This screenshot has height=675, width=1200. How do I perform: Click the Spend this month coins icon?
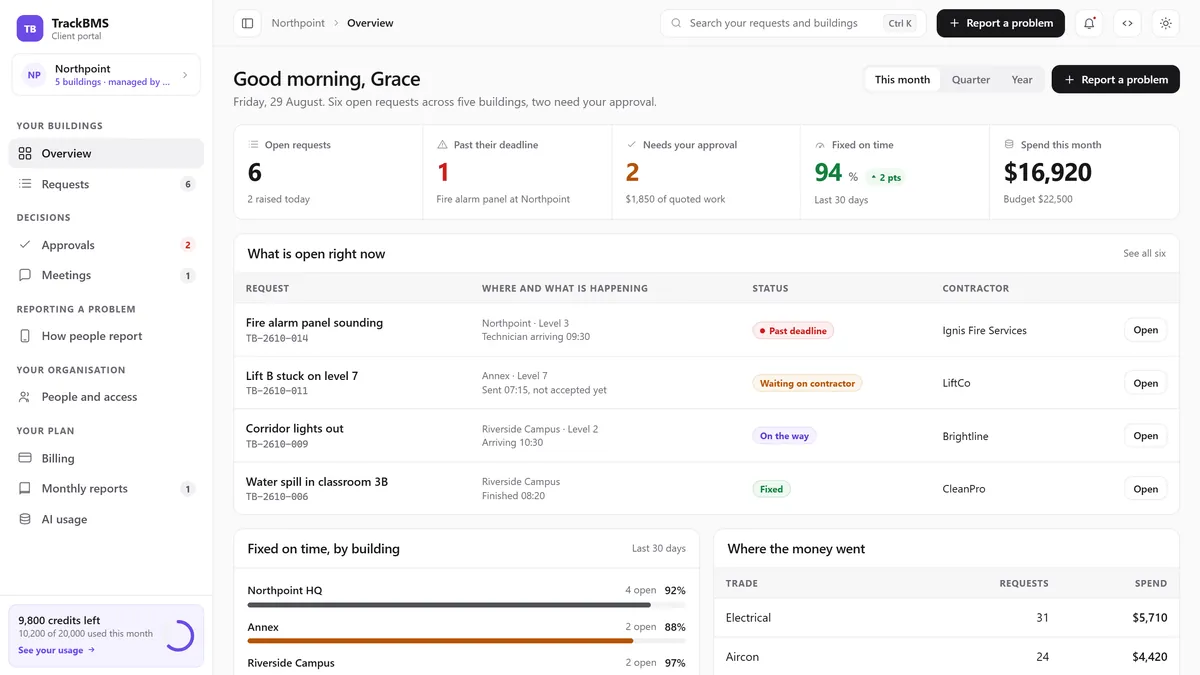1009,145
